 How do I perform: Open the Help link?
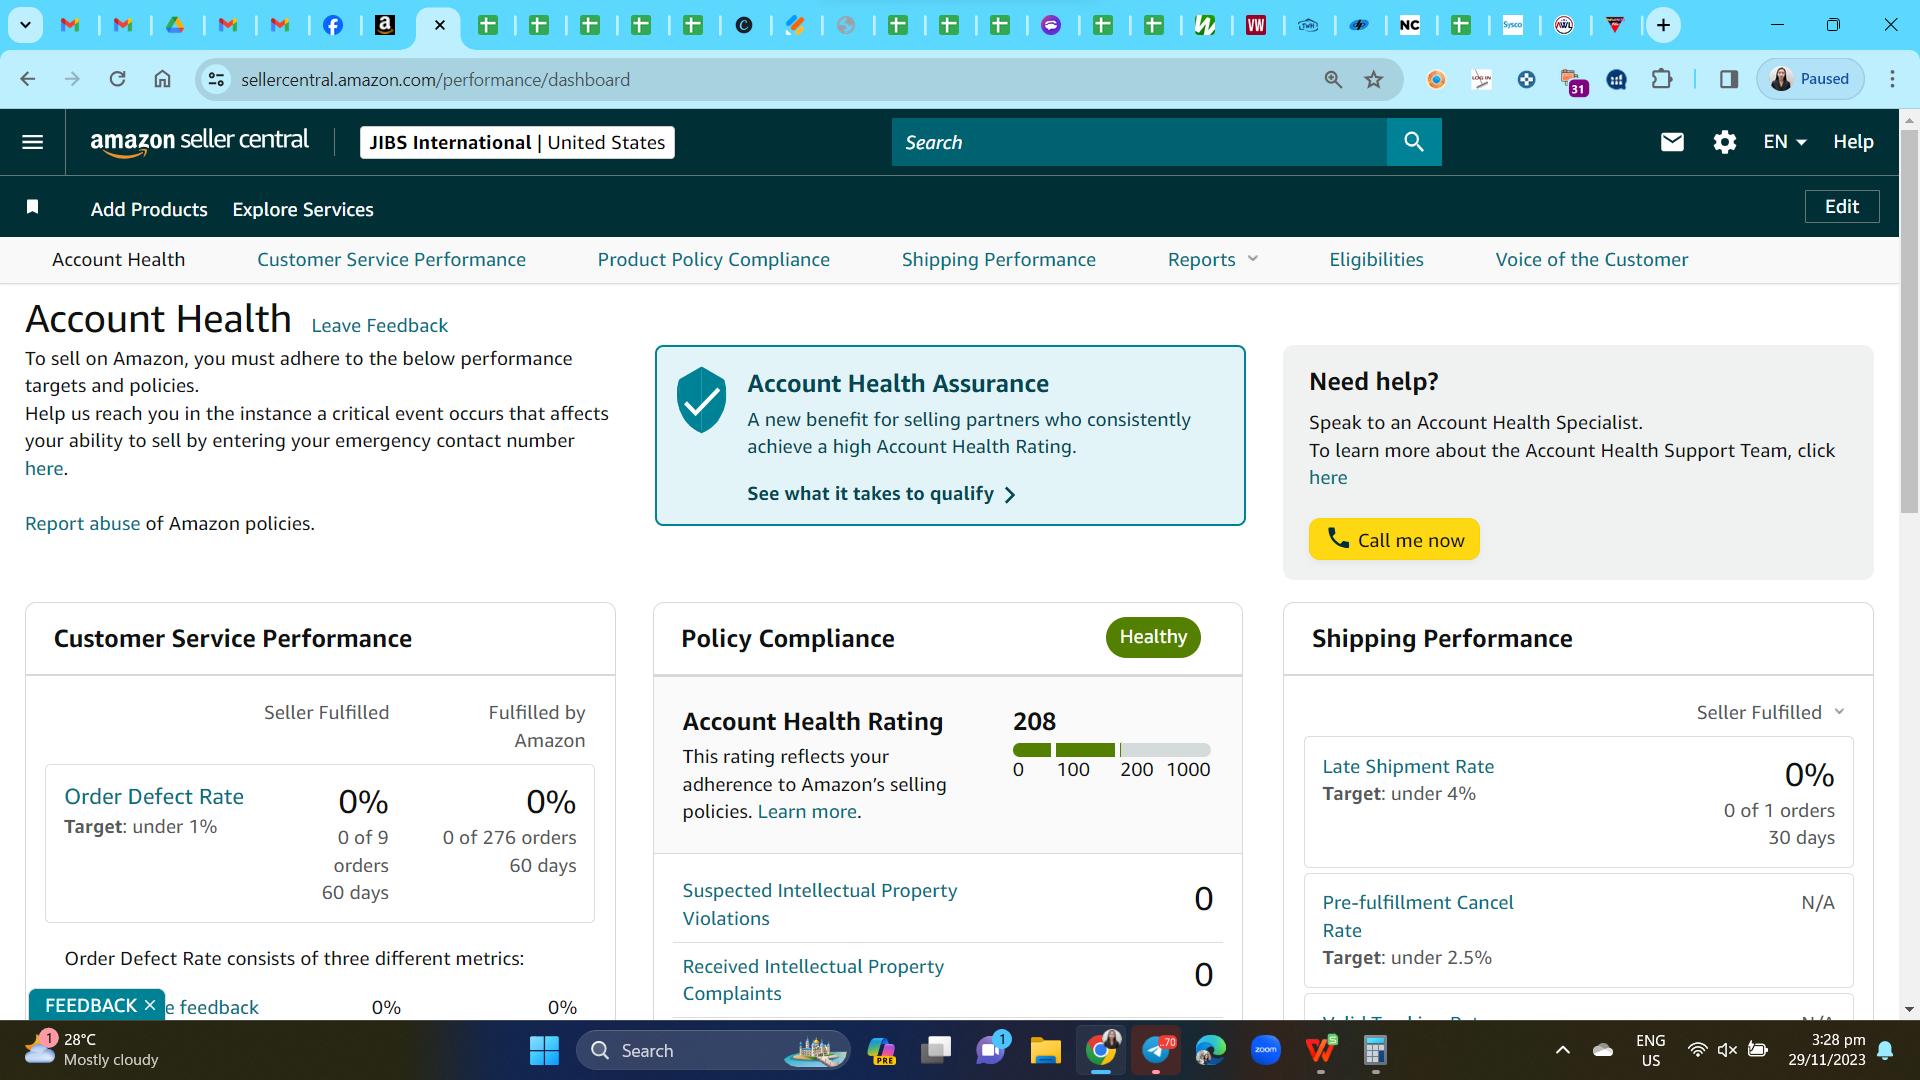click(x=1853, y=142)
